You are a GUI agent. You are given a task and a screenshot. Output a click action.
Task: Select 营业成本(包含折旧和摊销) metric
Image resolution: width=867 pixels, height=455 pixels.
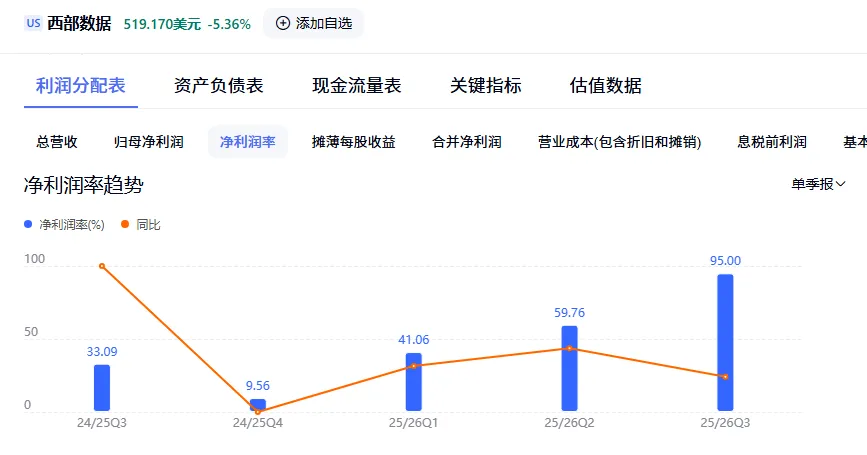click(x=619, y=142)
